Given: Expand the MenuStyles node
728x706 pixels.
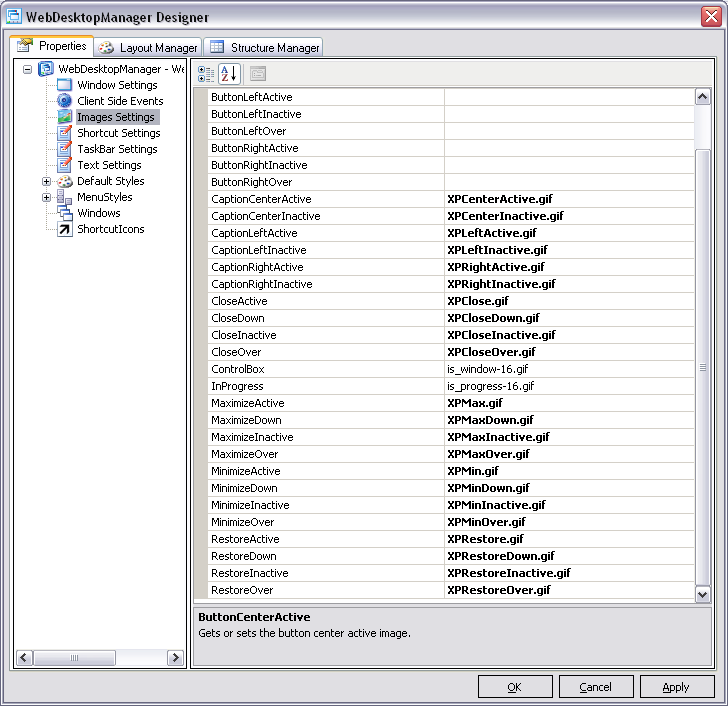Looking at the screenshot, I should coord(46,197).
